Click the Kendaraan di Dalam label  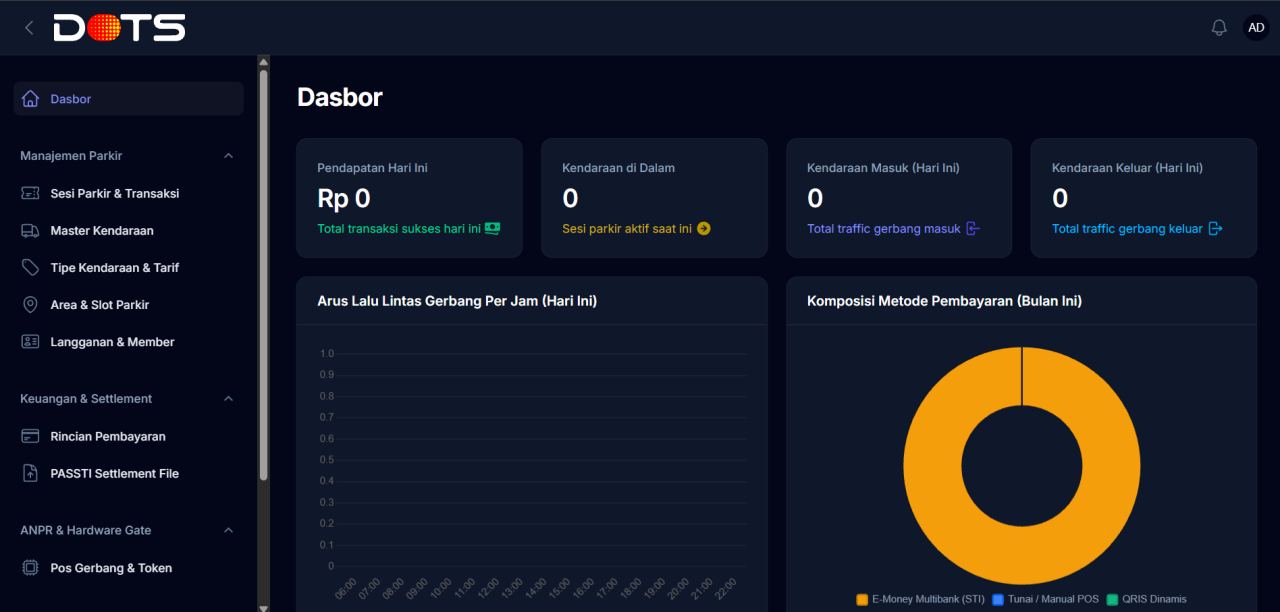point(618,168)
